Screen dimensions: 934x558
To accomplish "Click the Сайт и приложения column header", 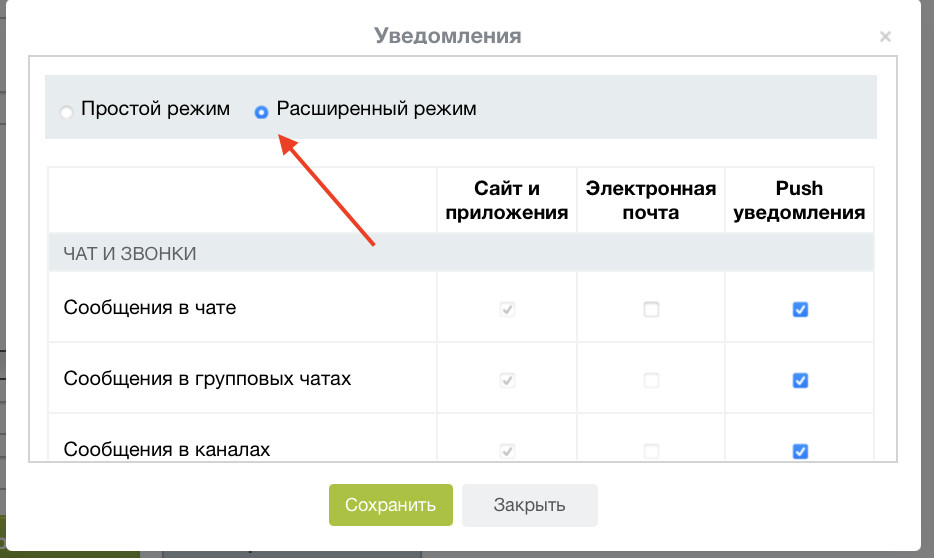I will (x=507, y=200).
